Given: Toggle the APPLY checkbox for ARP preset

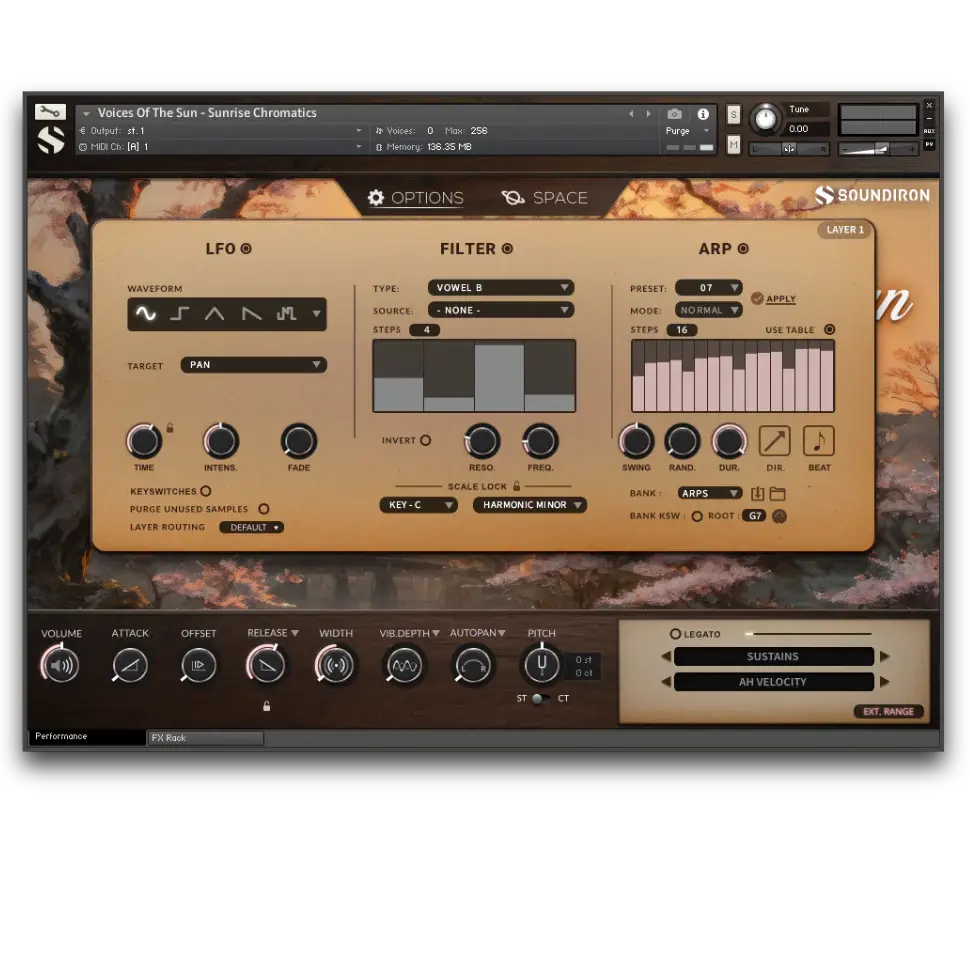Looking at the screenshot, I should 757,297.
